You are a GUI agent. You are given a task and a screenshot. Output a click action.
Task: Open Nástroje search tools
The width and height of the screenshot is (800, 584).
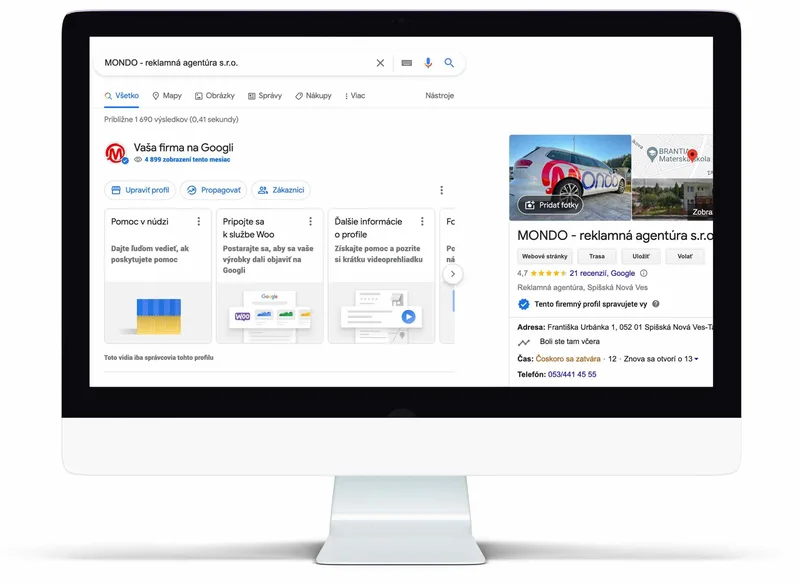[439, 96]
